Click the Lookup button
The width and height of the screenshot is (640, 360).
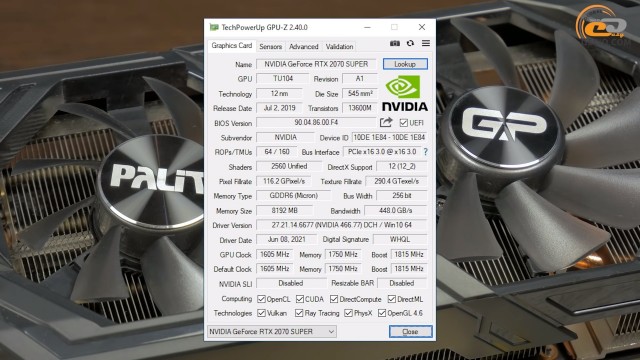pyautogui.click(x=405, y=64)
